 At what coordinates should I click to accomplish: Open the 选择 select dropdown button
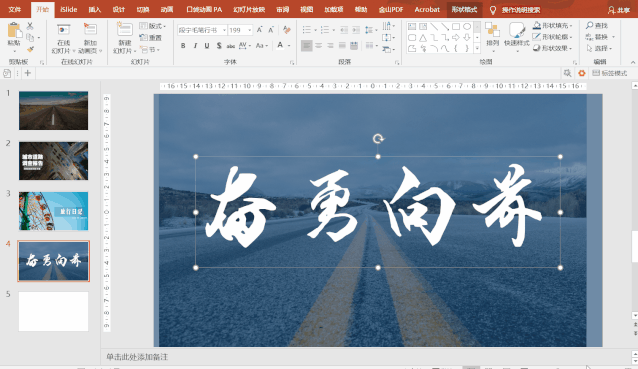(x=599, y=48)
